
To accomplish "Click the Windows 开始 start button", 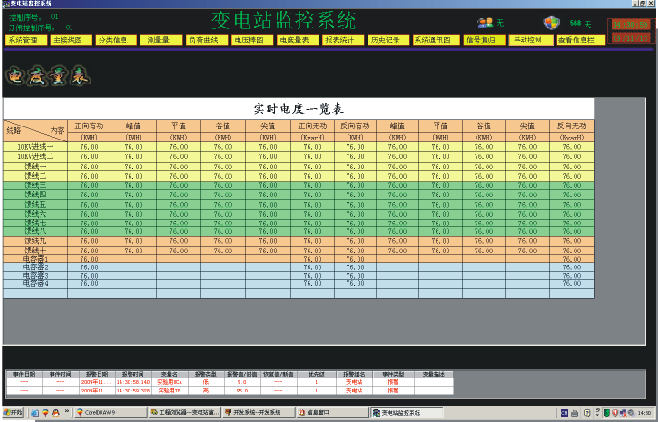I will click(x=15, y=412).
